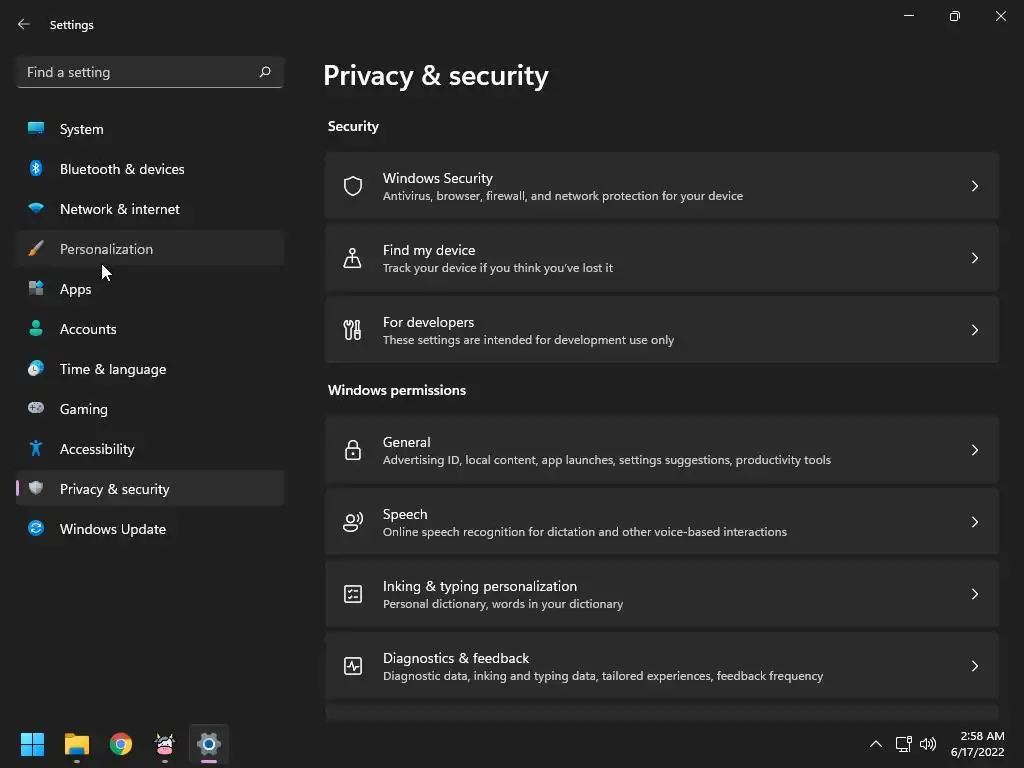Go back using the back arrow
The height and width of the screenshot is (768, 1024).
pos(24,24)
